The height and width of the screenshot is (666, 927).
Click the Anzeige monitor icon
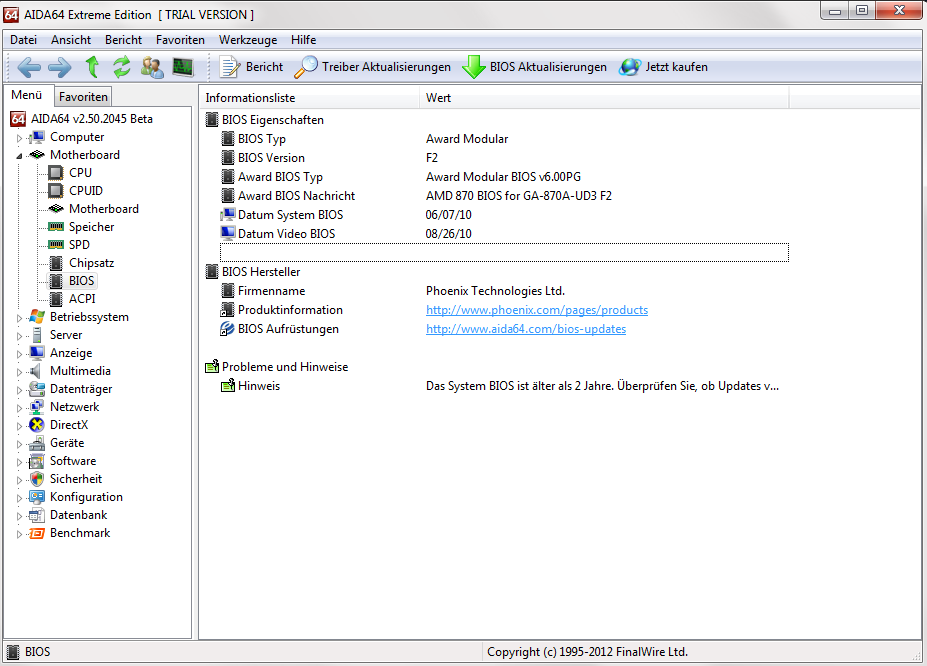pos(37,353)
